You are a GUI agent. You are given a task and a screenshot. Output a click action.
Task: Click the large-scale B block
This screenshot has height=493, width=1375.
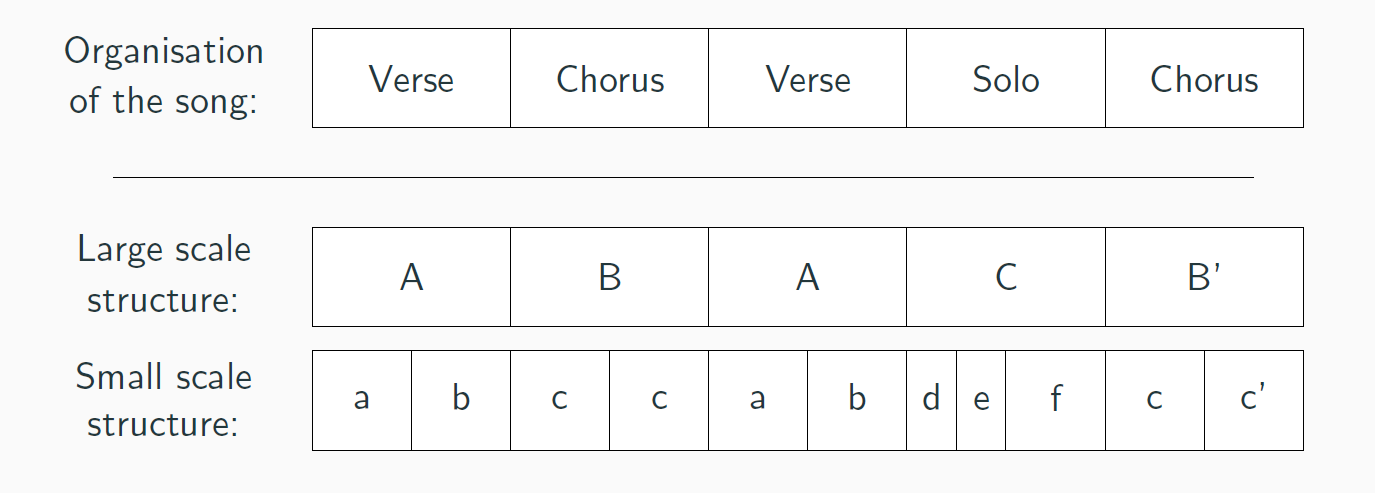tap(610, 277)
